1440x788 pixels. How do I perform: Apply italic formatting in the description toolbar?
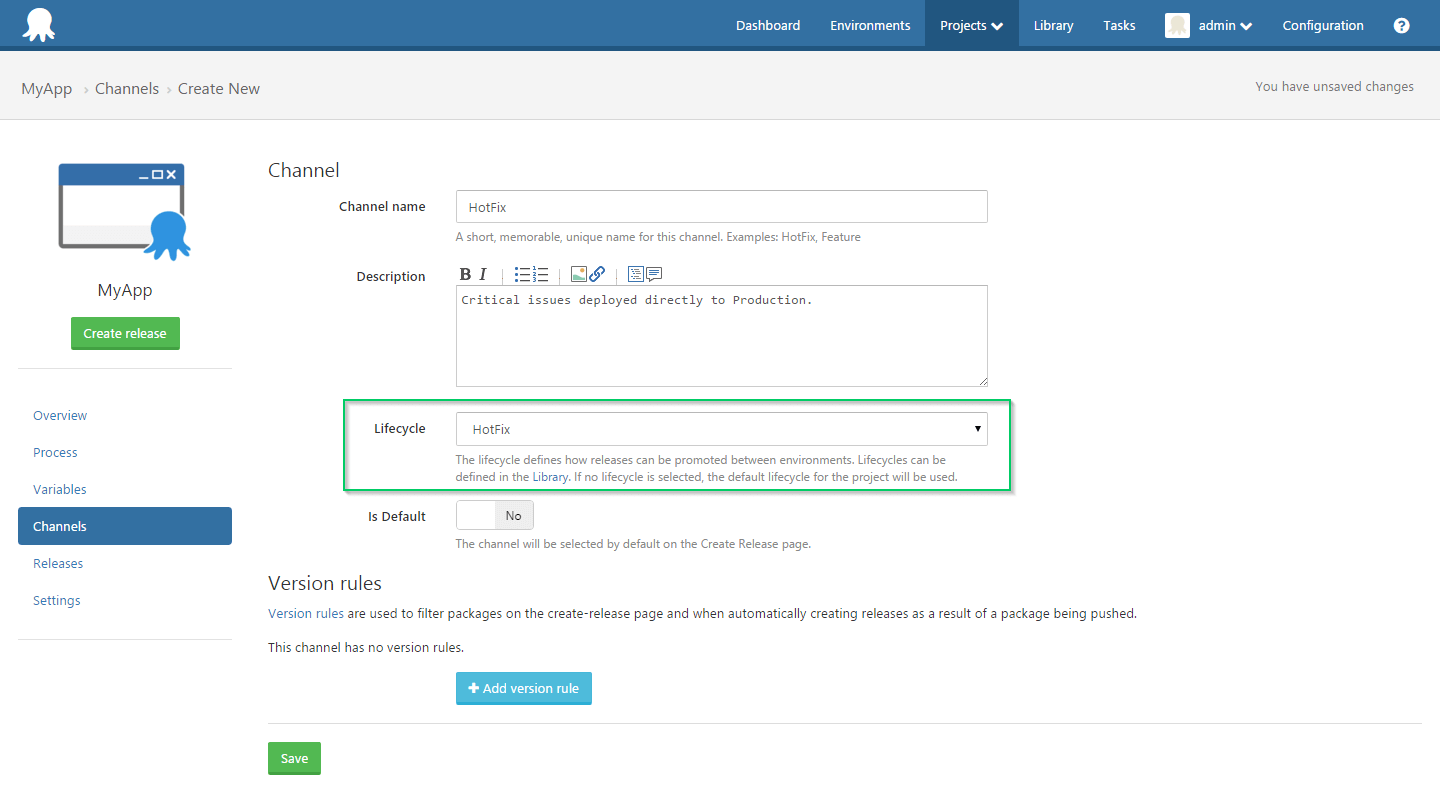[x=483, y=274]
